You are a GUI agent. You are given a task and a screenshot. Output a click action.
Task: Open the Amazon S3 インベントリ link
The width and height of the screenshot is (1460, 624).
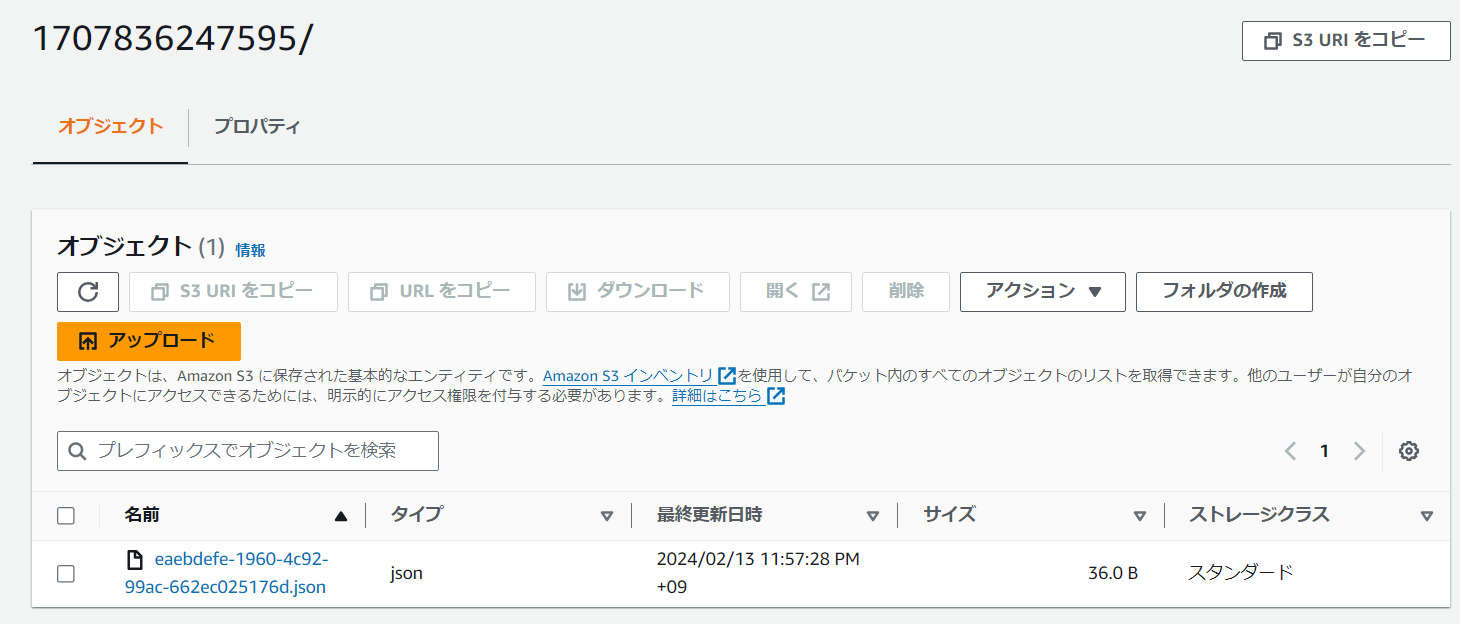coord(628,376)
